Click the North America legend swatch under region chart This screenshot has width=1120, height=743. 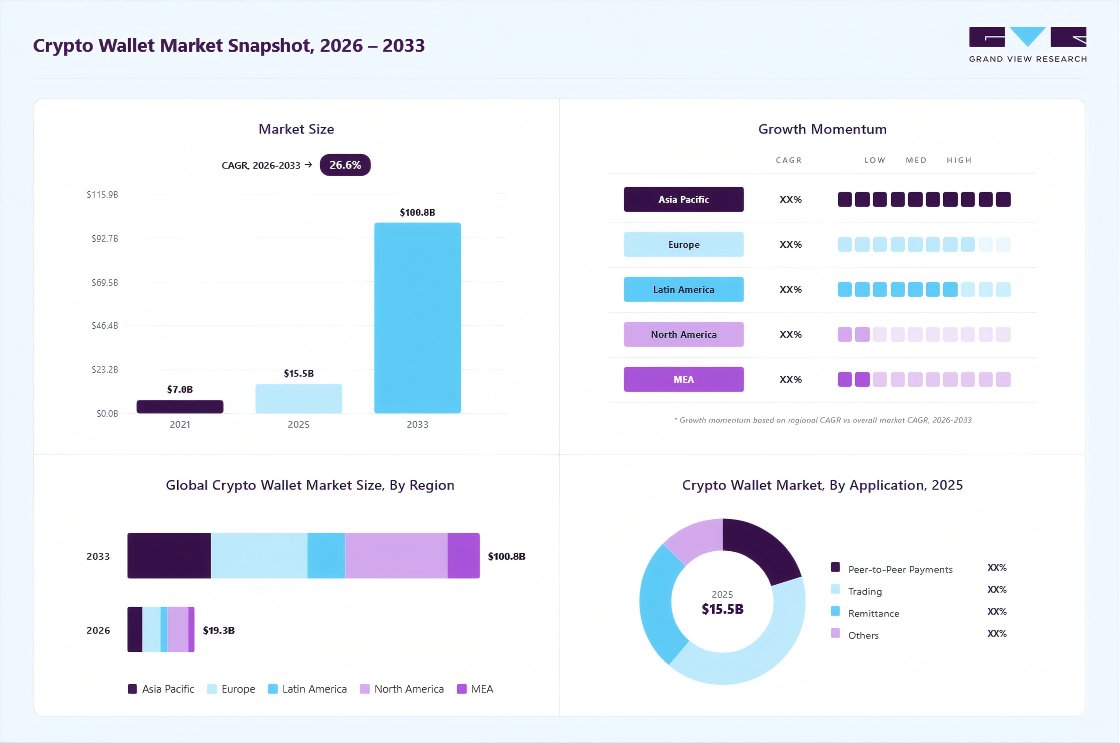[364, 689]
